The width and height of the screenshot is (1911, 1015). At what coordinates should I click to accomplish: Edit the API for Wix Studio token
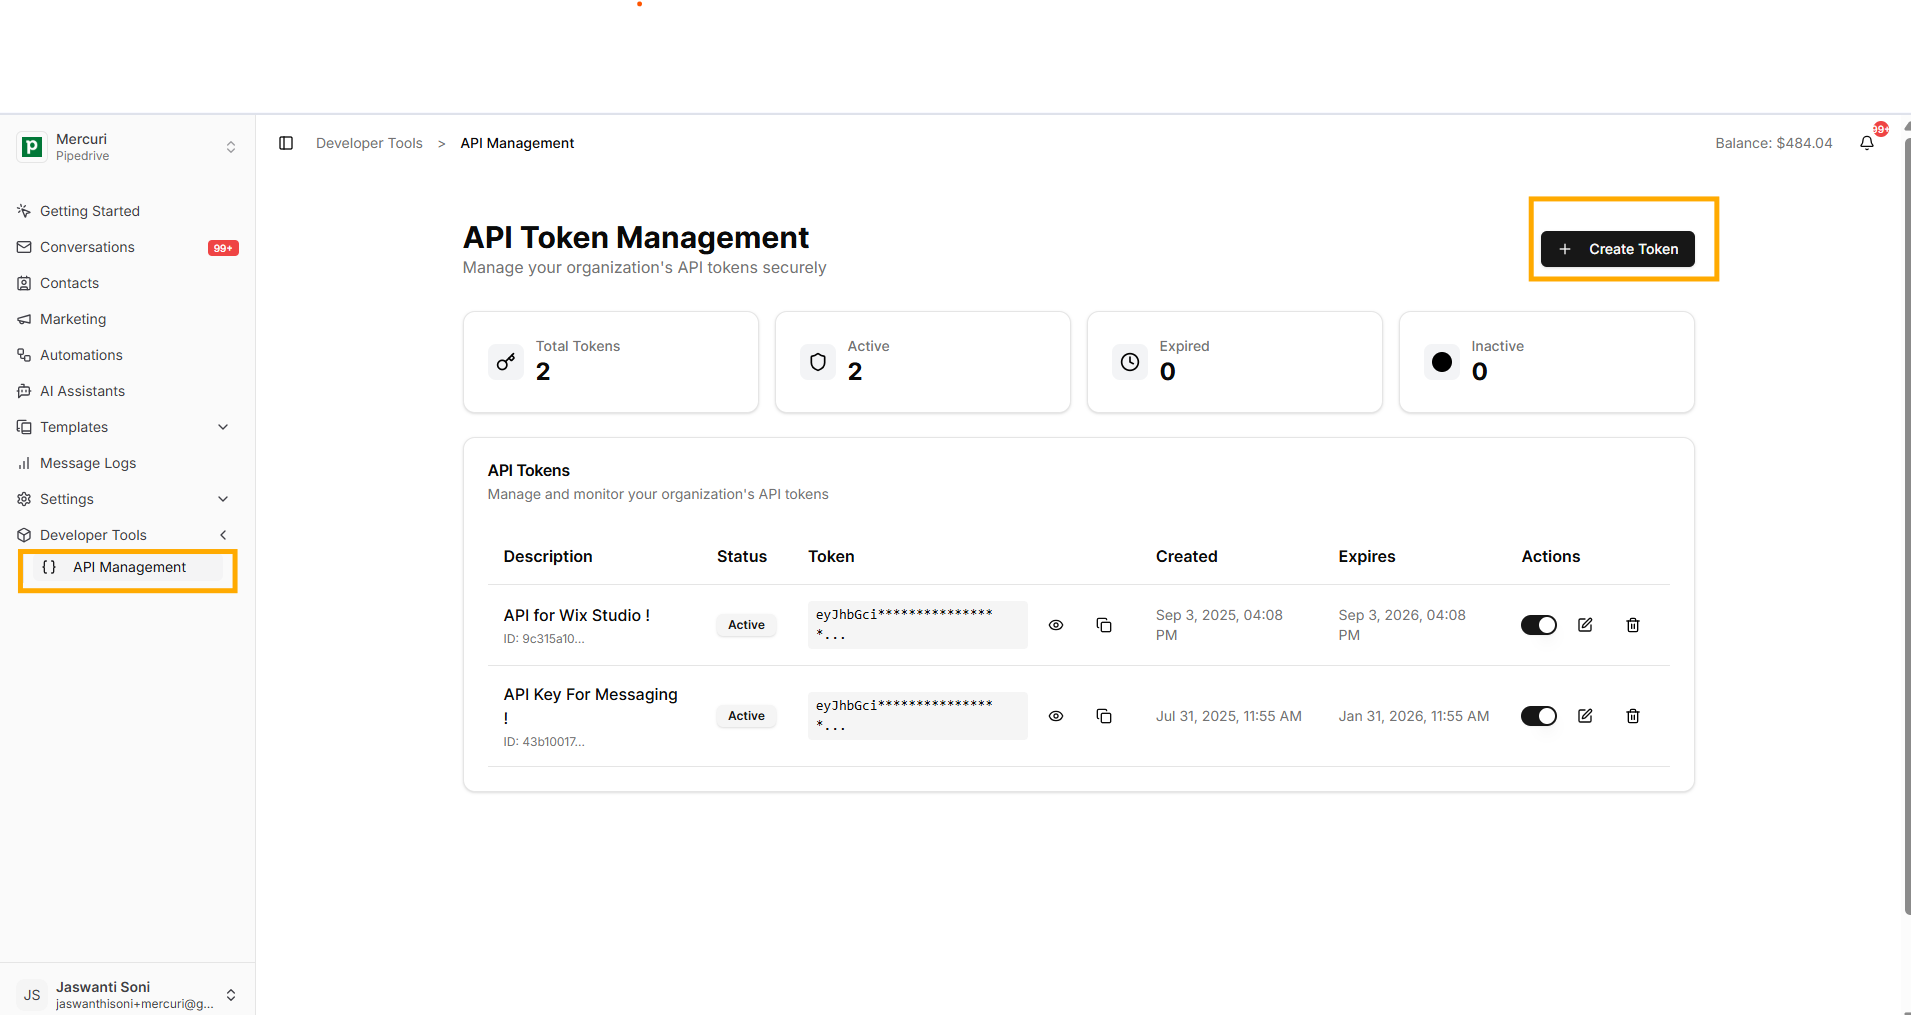point(1585,625)
